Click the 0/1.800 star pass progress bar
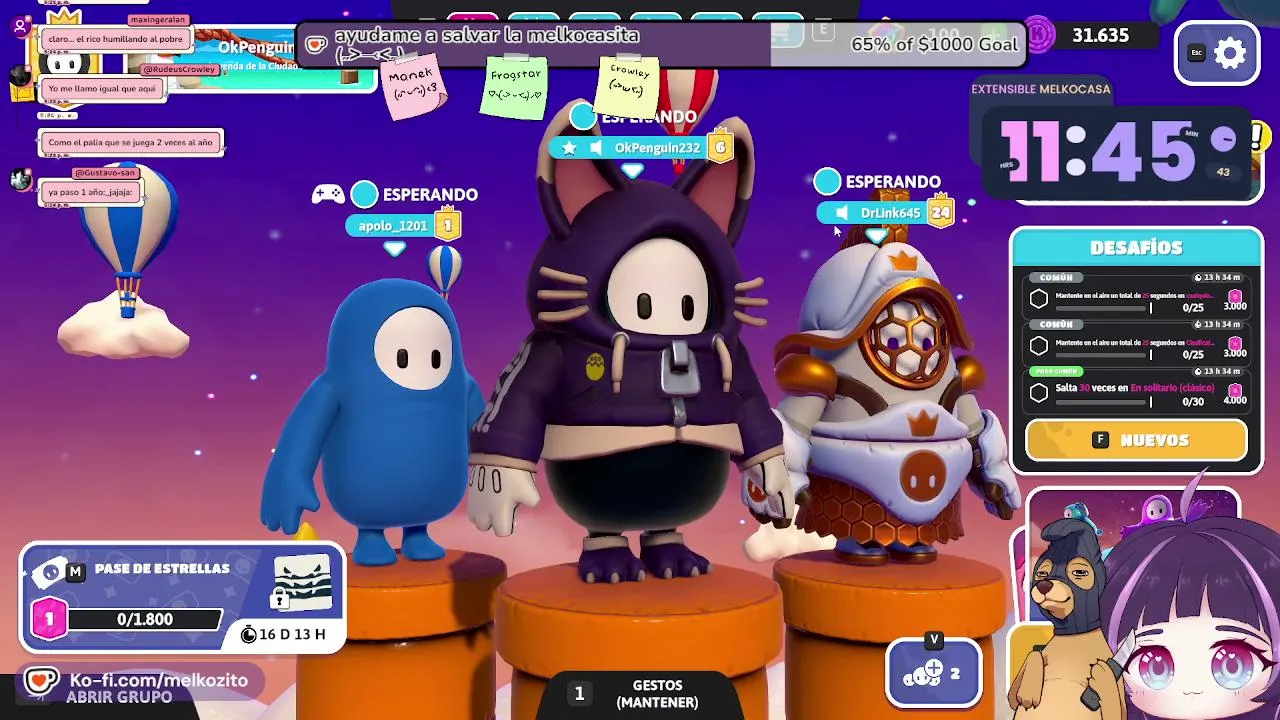This screenshot has height=720, width=1280. pos(144,619)
